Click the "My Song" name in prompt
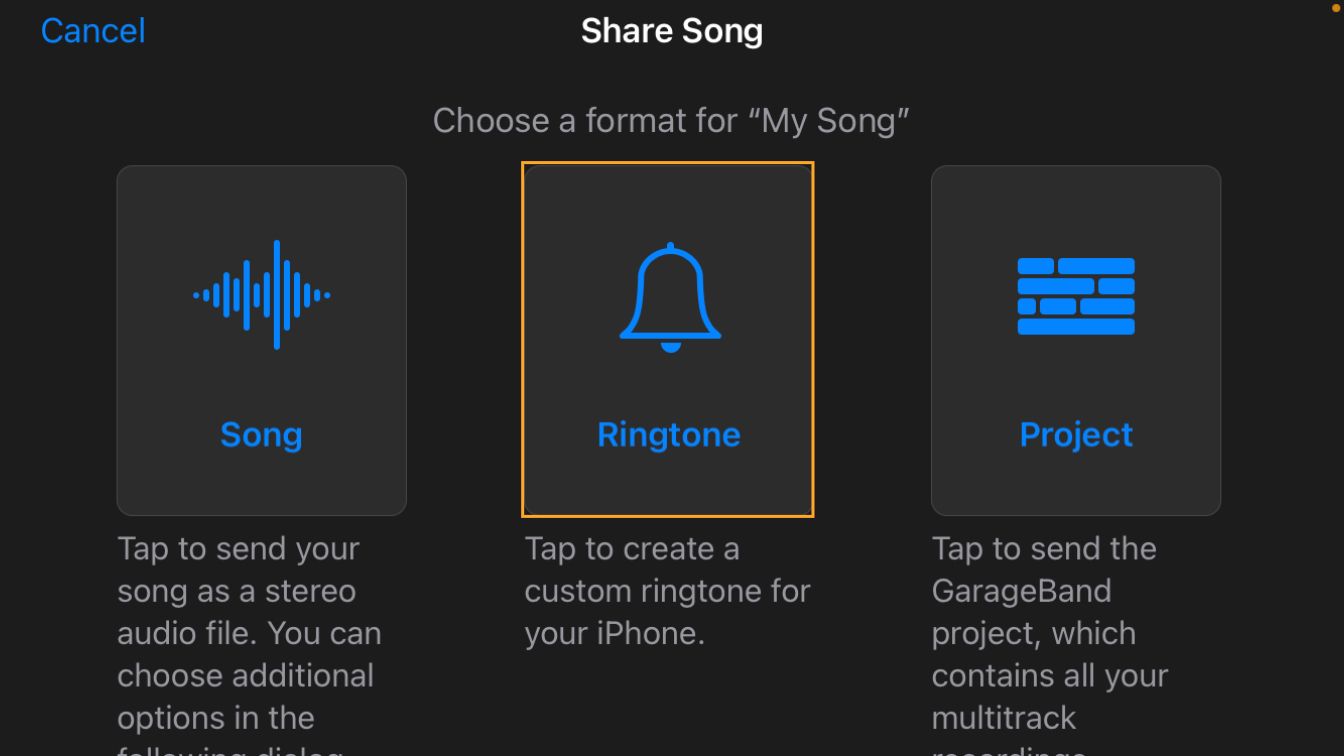This screenshot has height=756, width=1344. coord(834,121)
